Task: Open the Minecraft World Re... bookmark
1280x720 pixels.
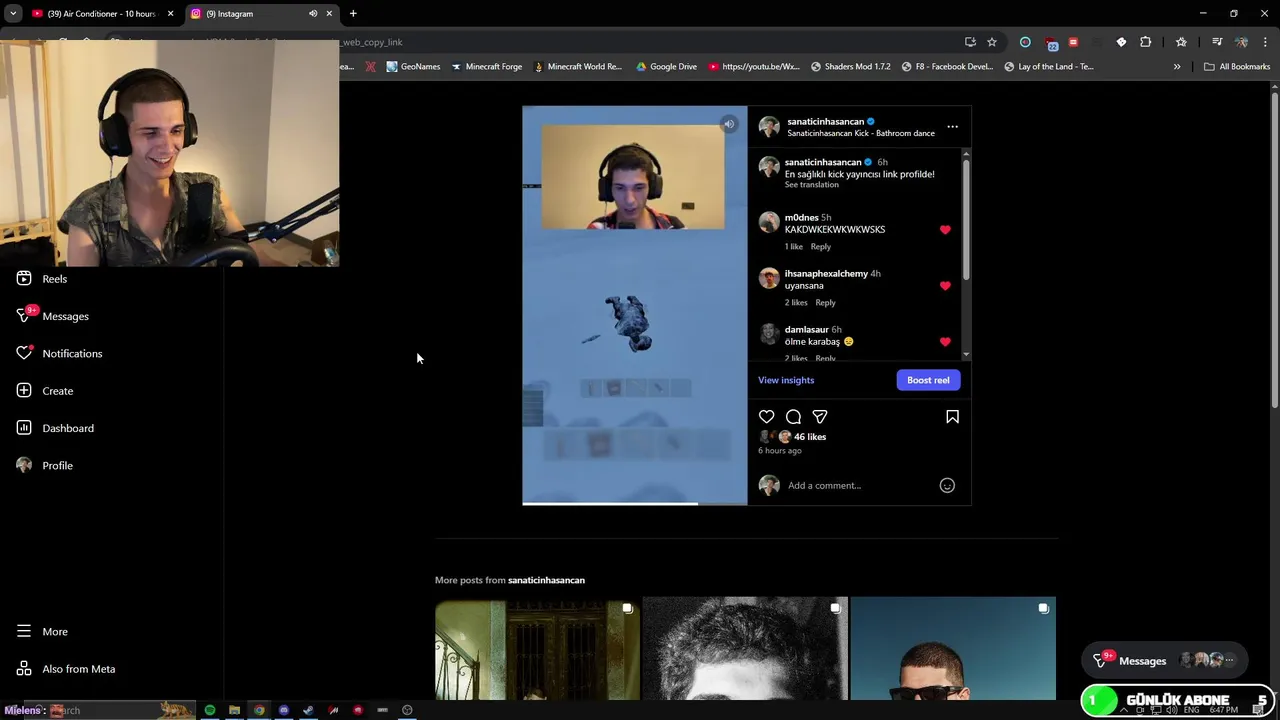Action: [578, 67]
